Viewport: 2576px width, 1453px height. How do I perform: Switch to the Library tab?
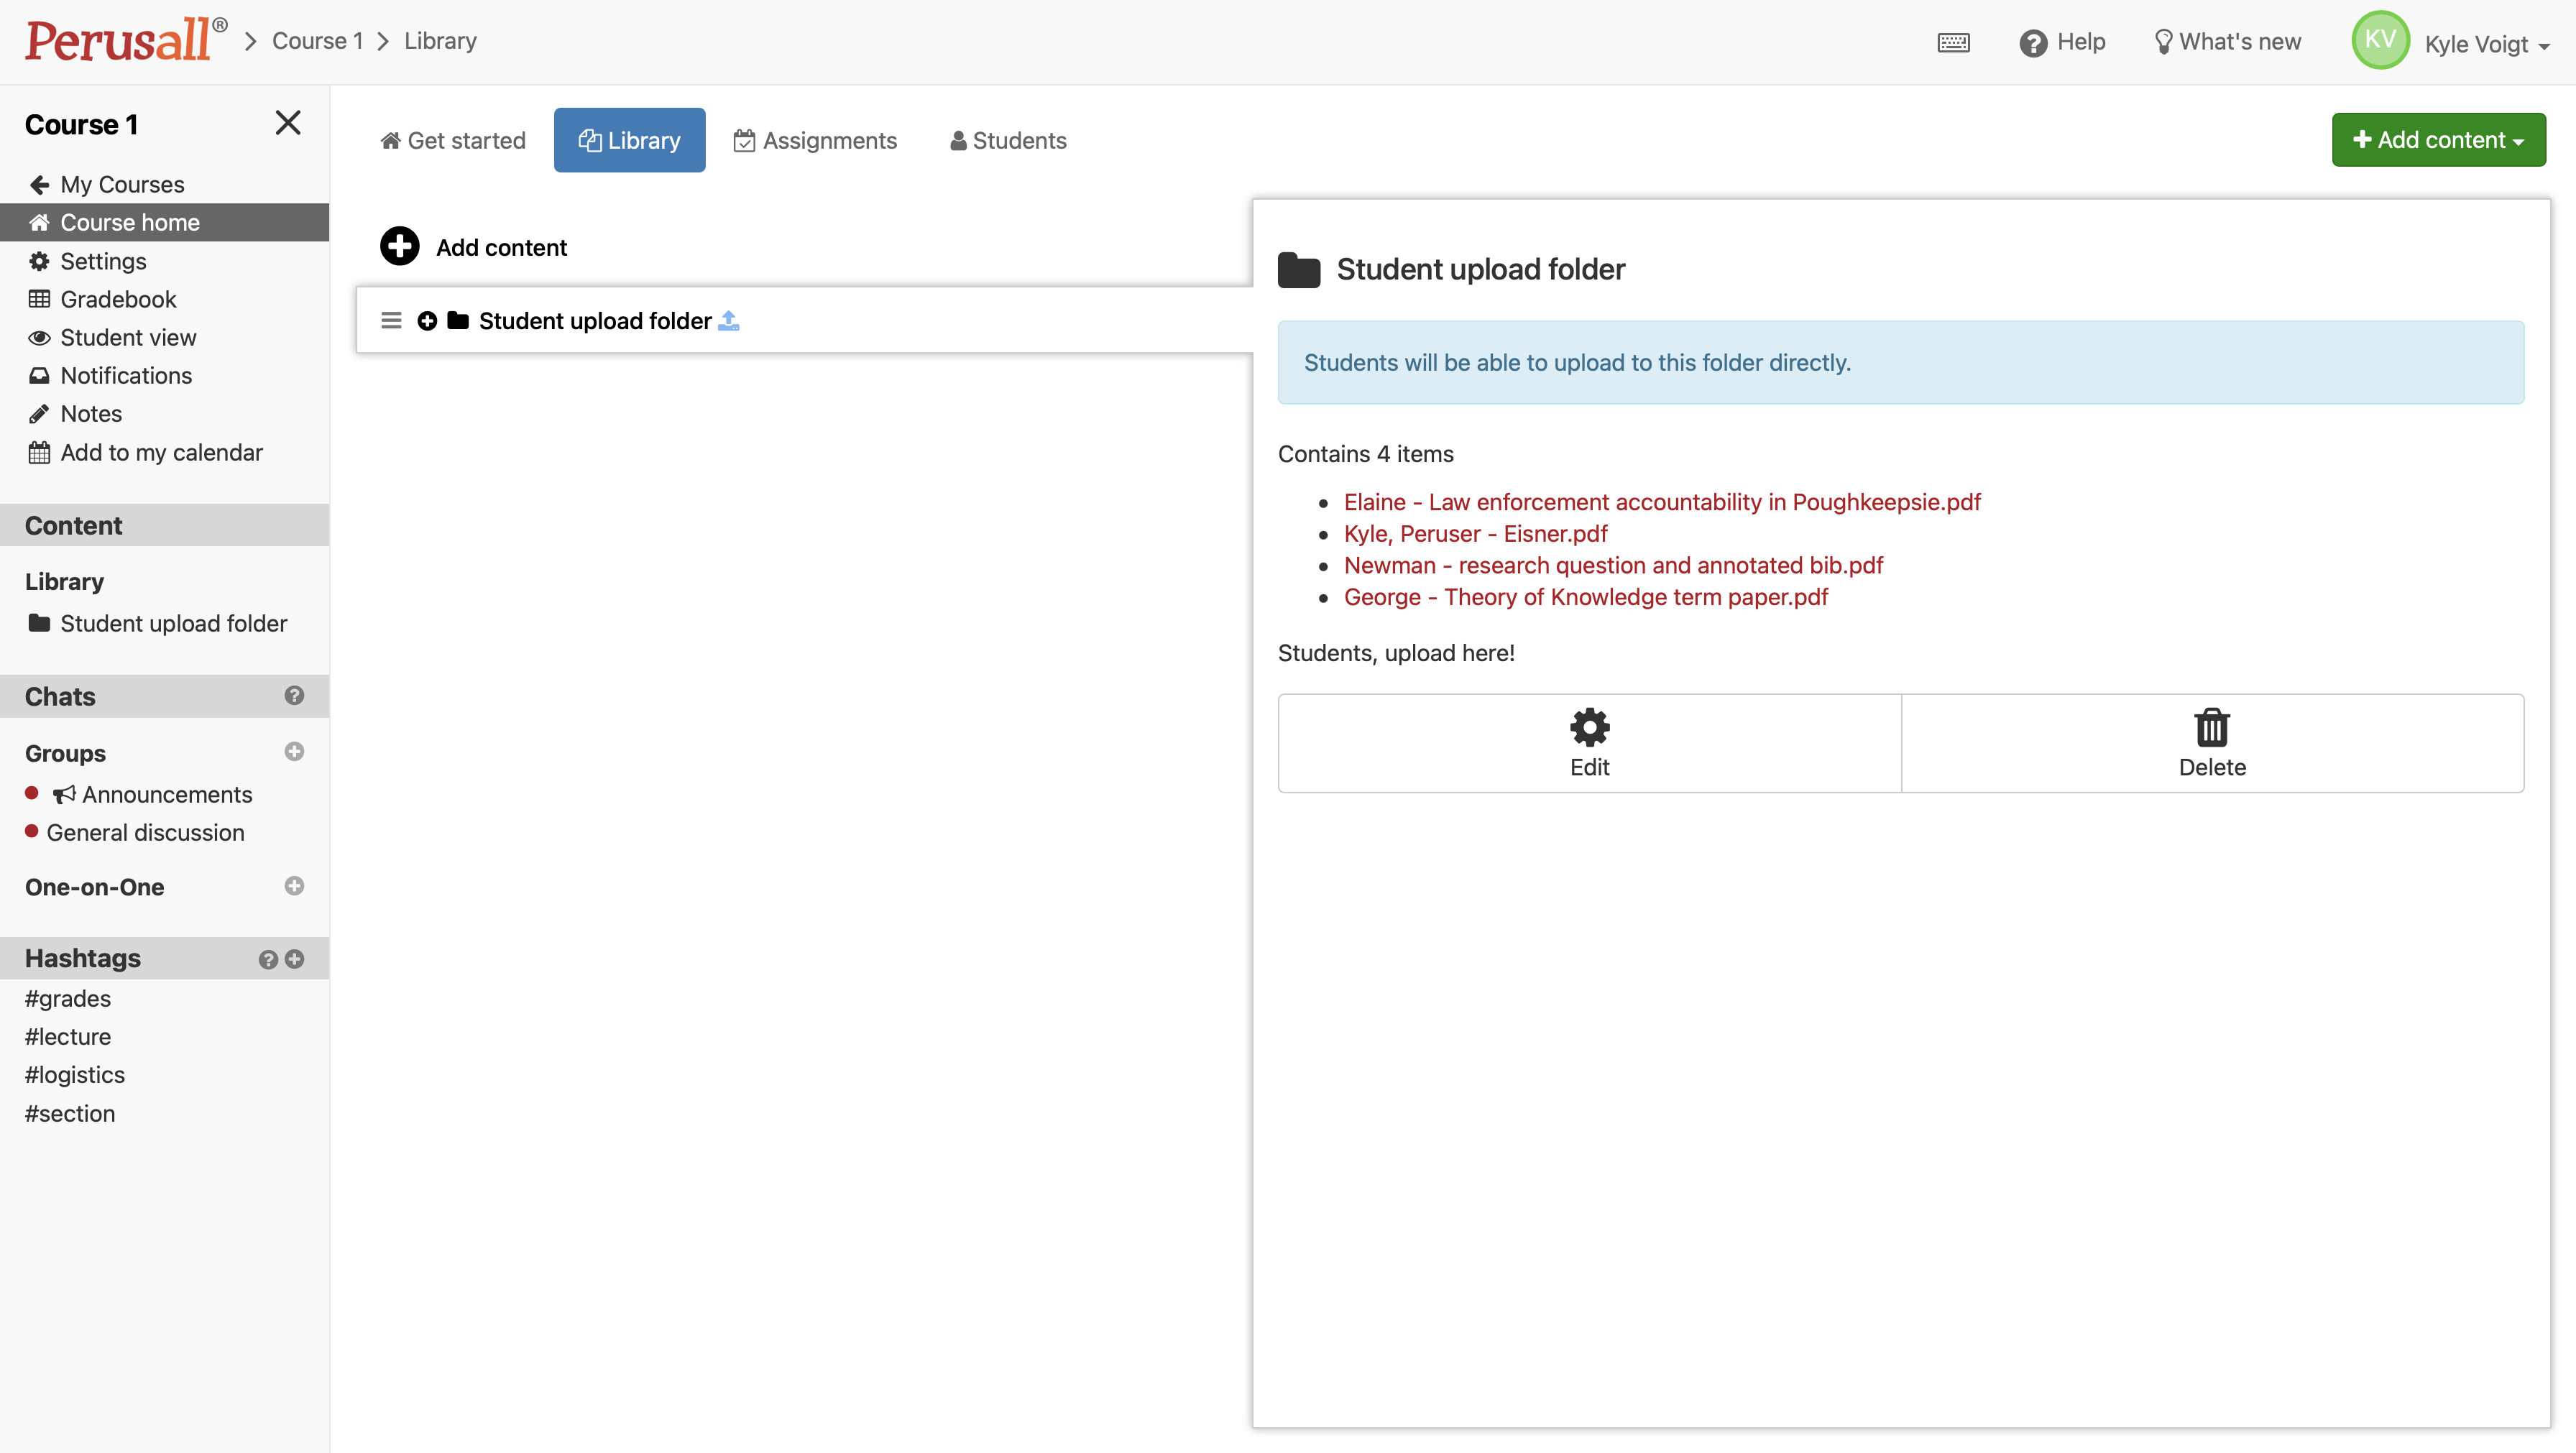[629, 140]
